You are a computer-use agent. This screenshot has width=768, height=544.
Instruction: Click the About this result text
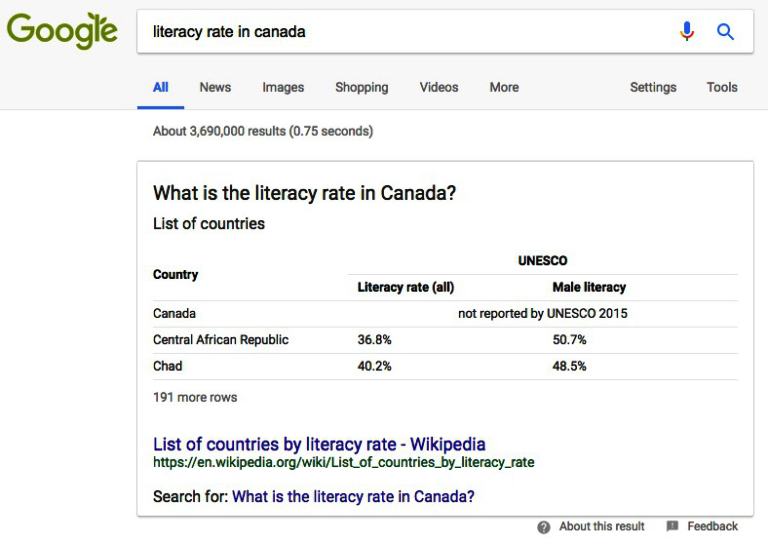[x=602, y=527]
